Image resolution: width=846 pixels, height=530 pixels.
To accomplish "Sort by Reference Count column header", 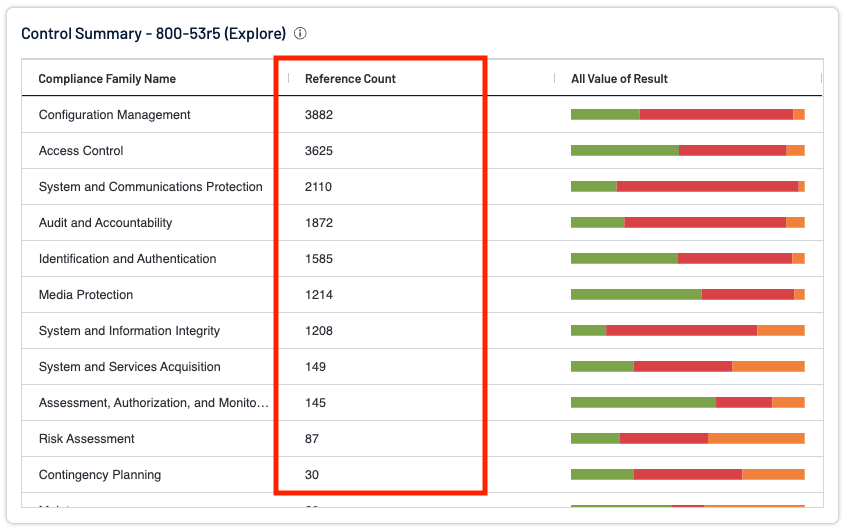I will tap(350, 79).
